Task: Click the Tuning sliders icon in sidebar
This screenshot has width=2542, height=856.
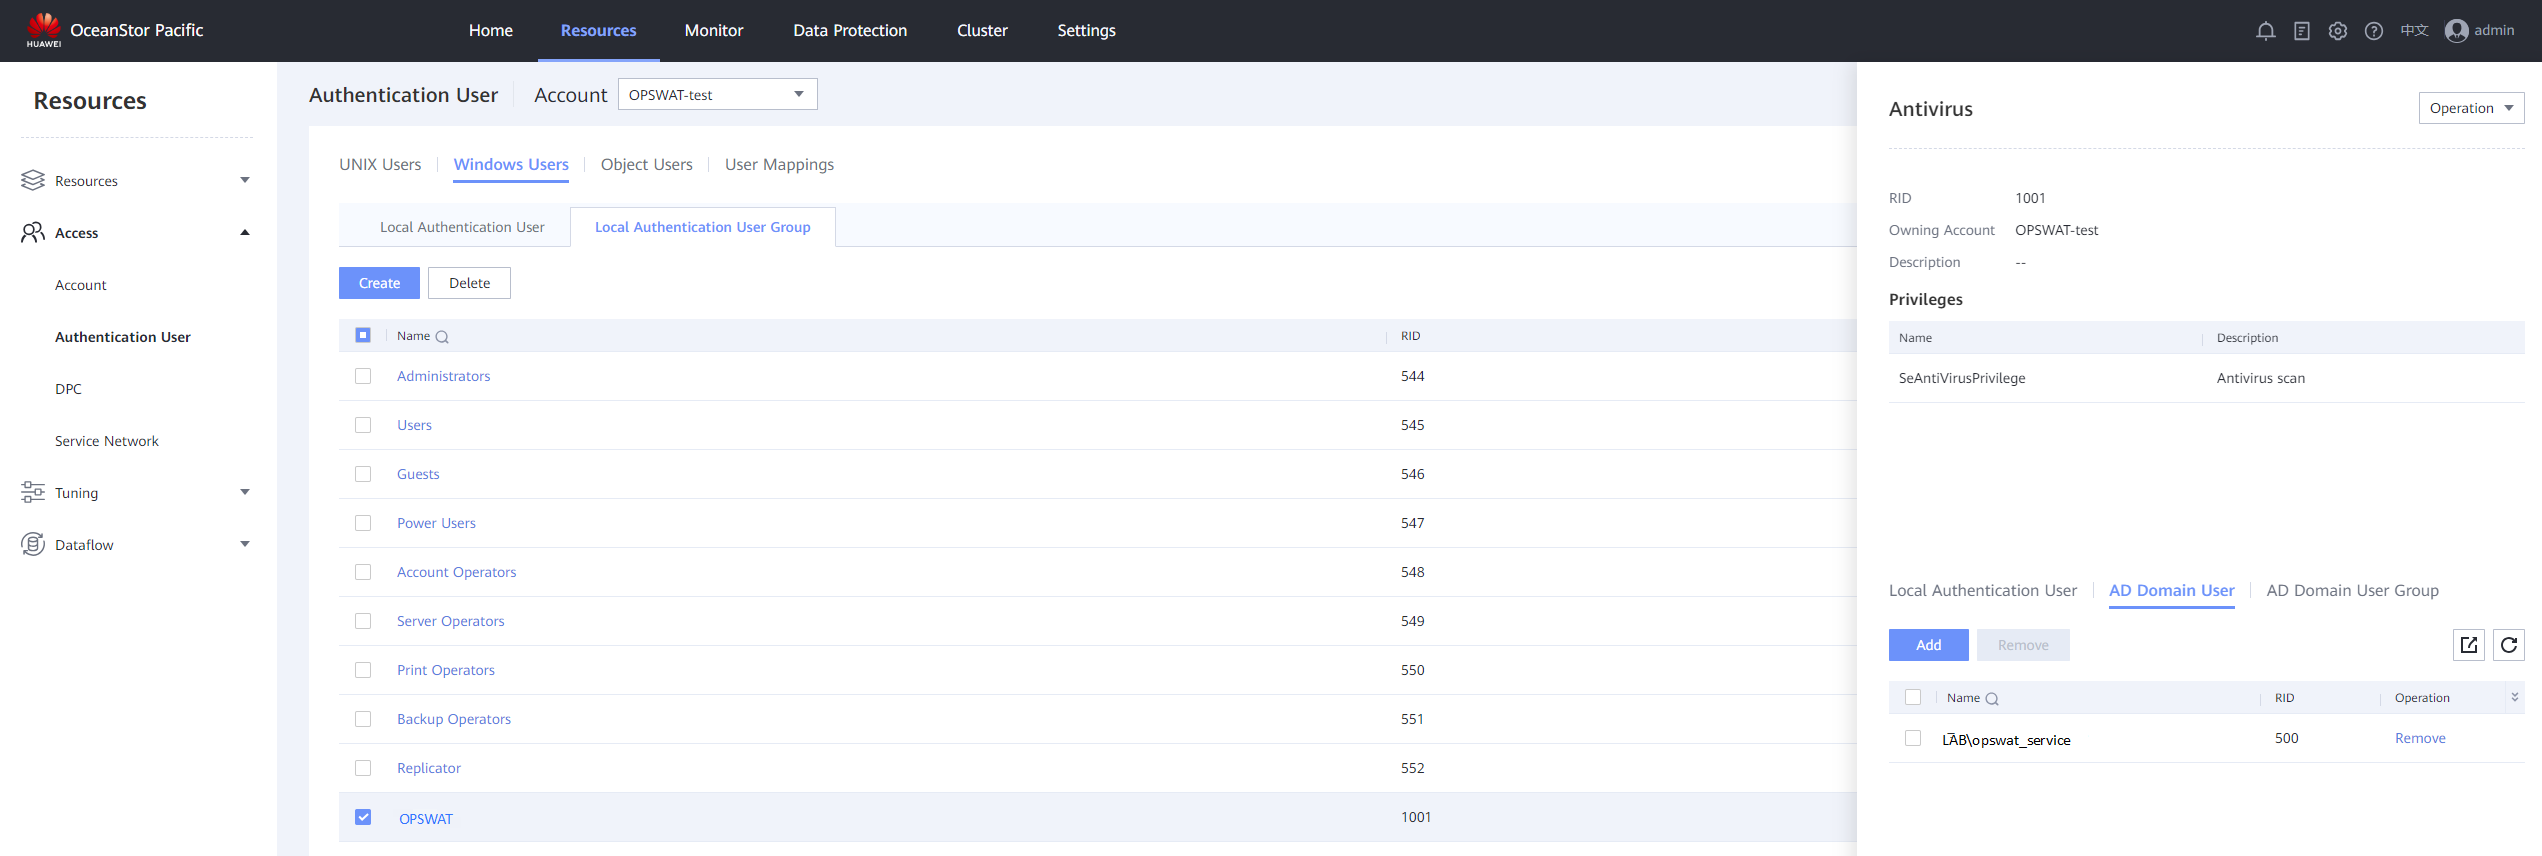Action: [x=33, y=492]
